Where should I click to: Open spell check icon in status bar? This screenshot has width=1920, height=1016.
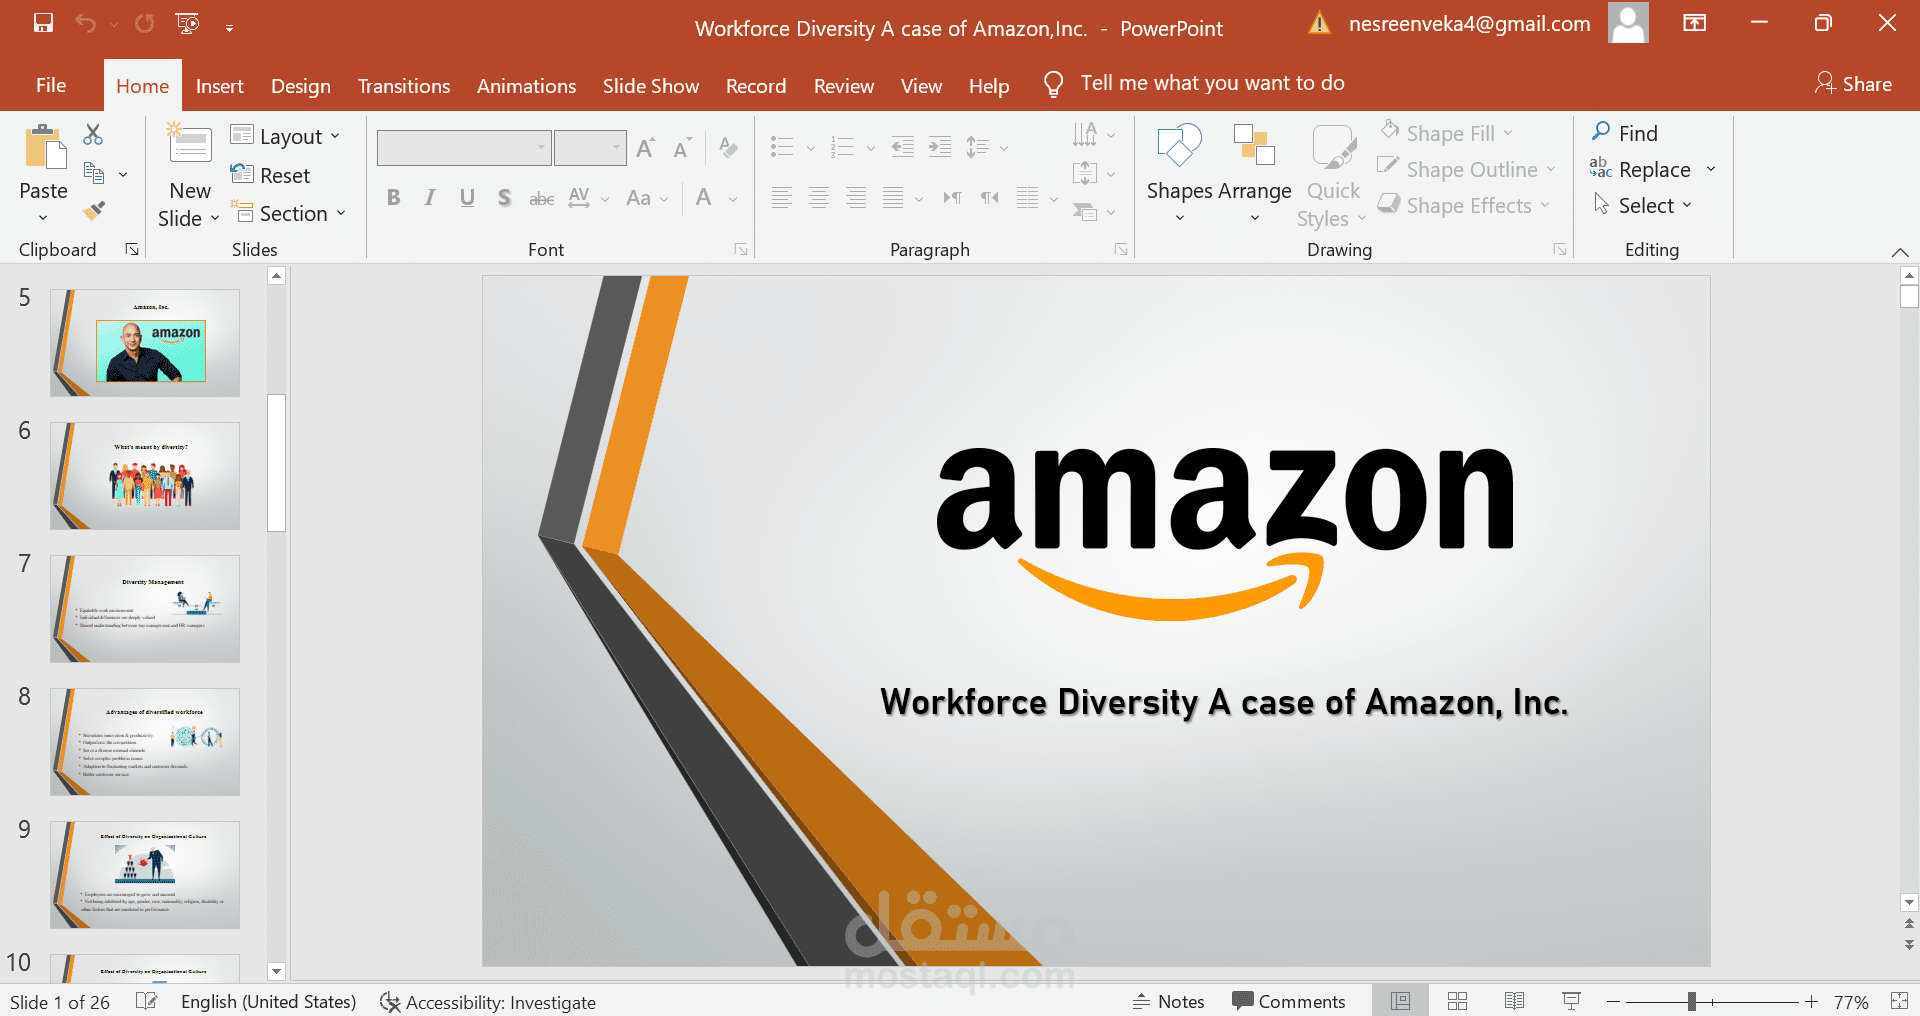click(x=146, y=1001)
